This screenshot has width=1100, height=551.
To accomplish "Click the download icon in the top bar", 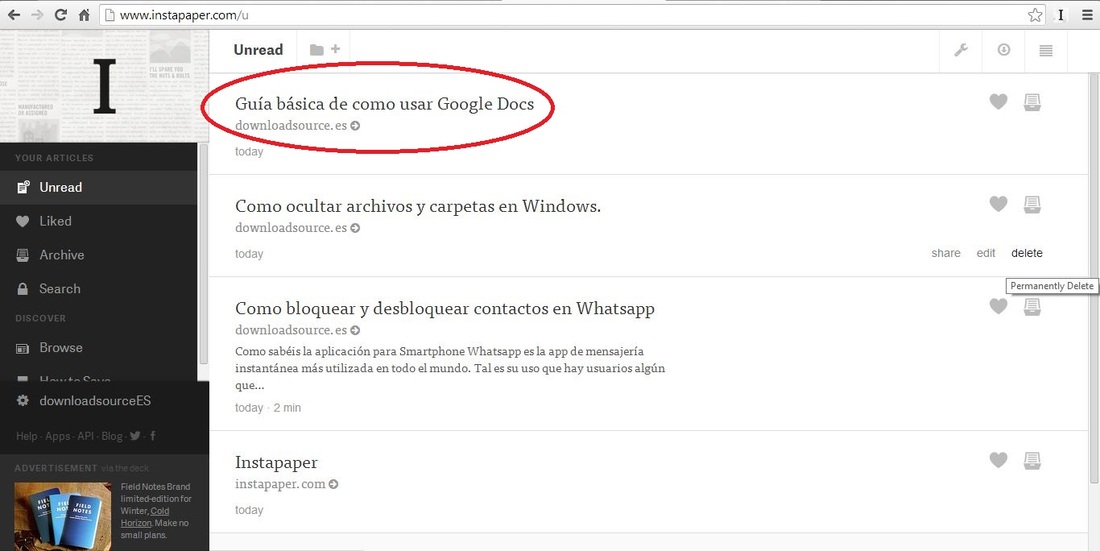I will [1004, 50].
